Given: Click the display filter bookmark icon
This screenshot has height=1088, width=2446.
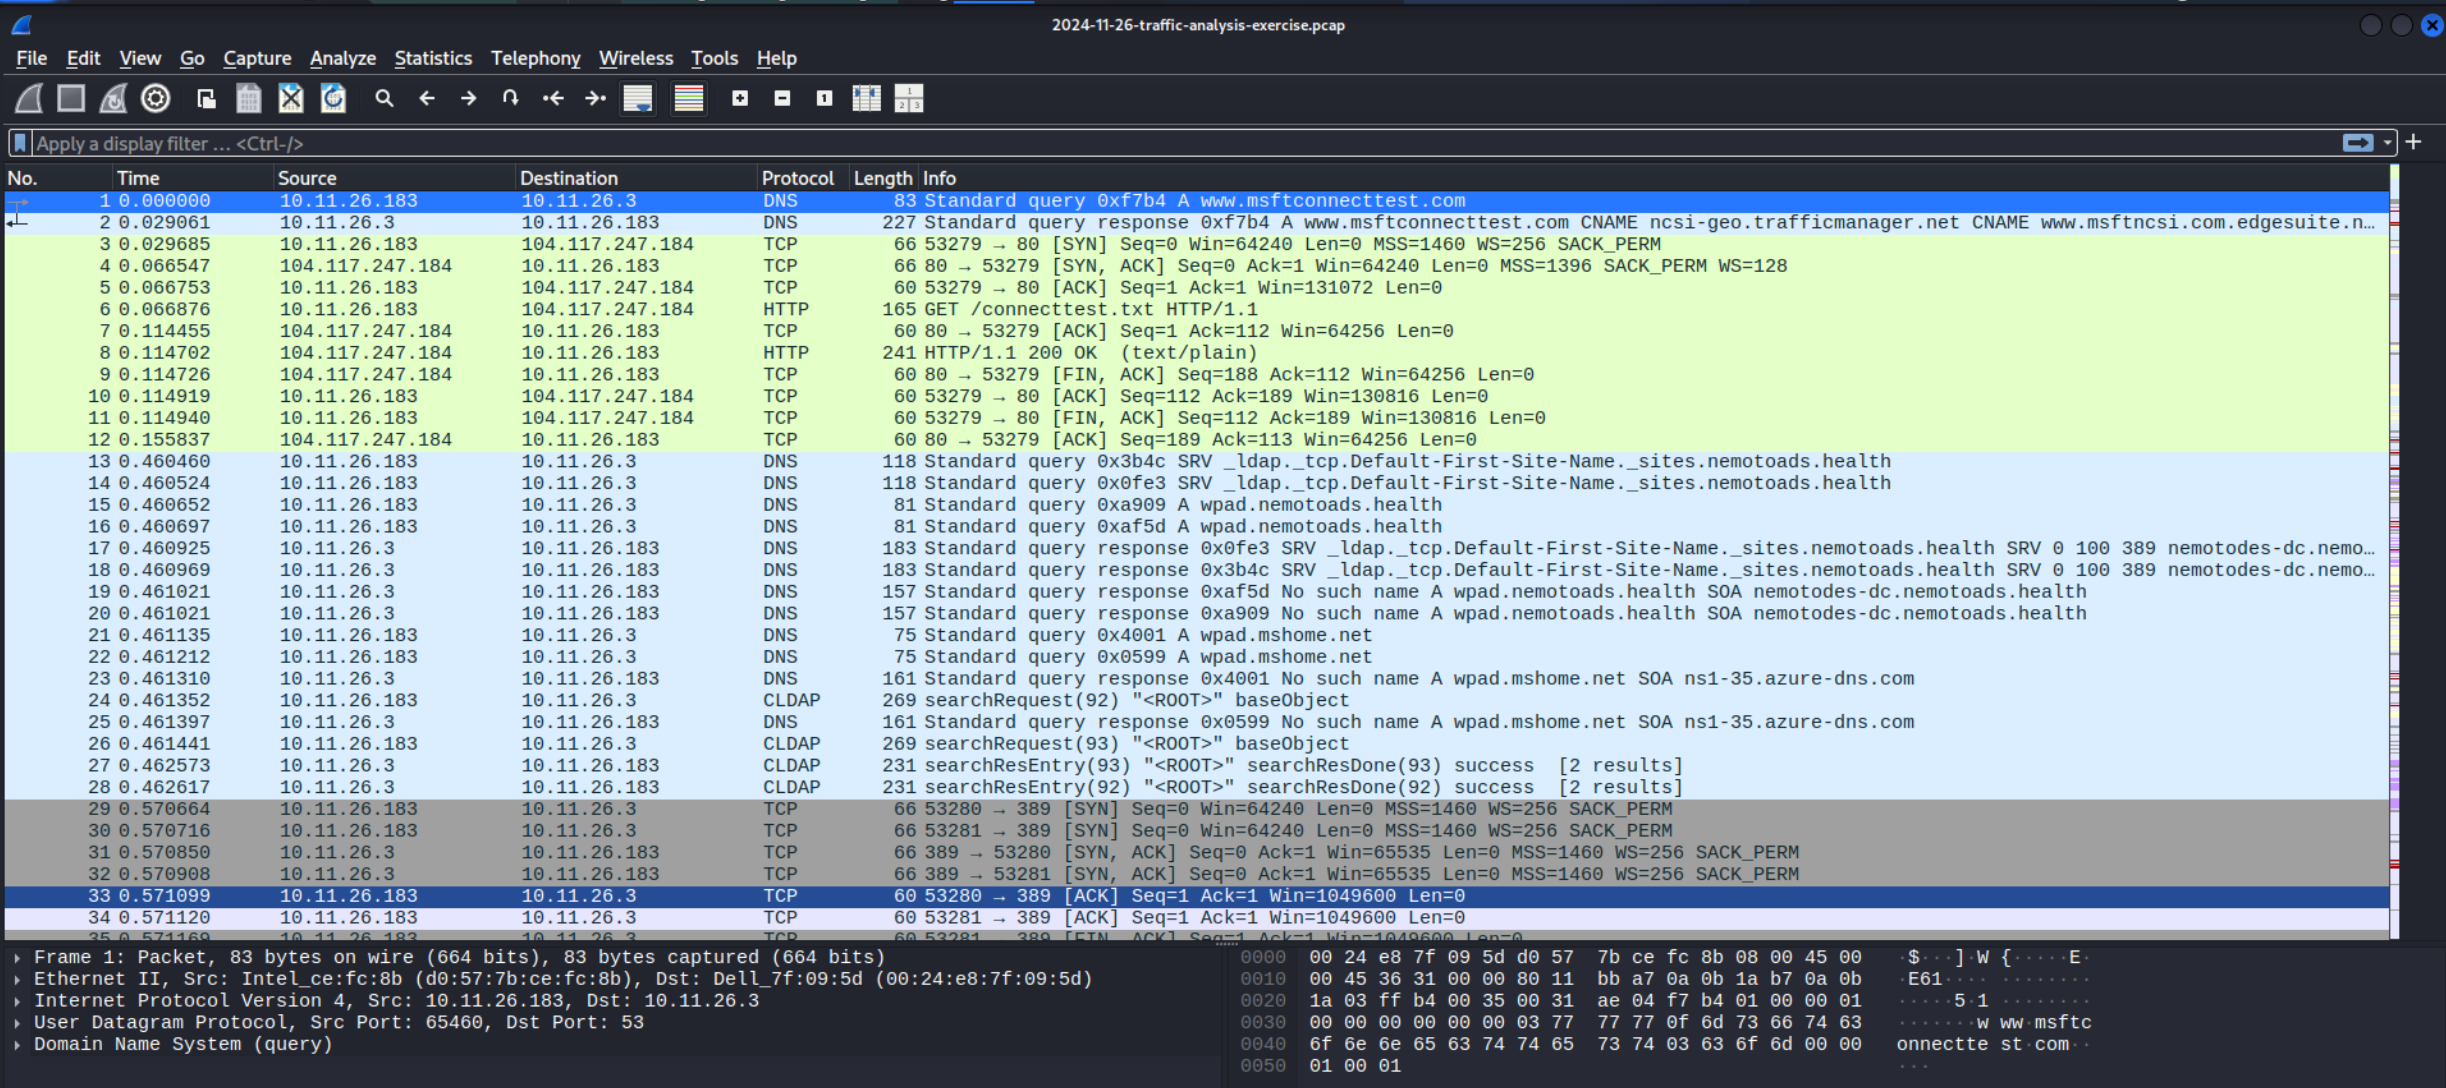Looking at the screenshot, I should (x=20, y=143).
